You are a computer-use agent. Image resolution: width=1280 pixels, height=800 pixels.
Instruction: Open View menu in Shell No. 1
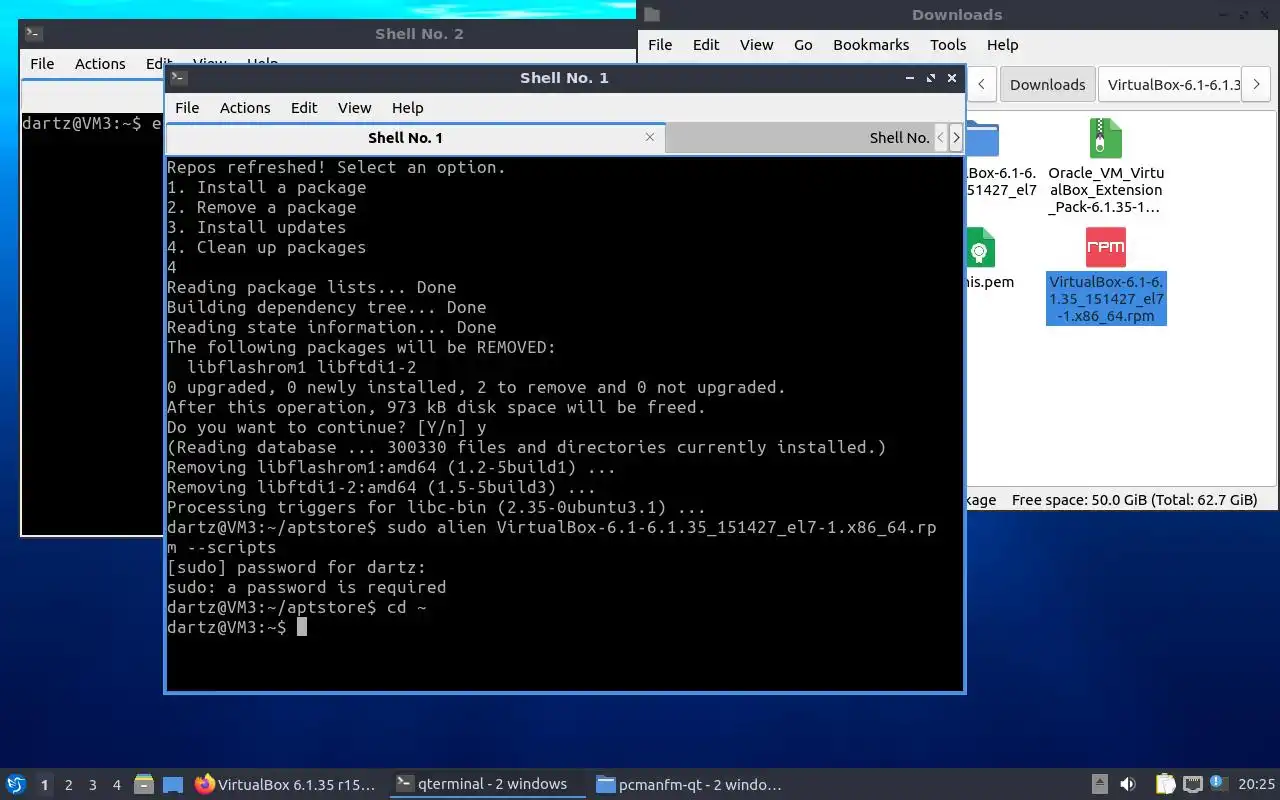pos(354,108)
